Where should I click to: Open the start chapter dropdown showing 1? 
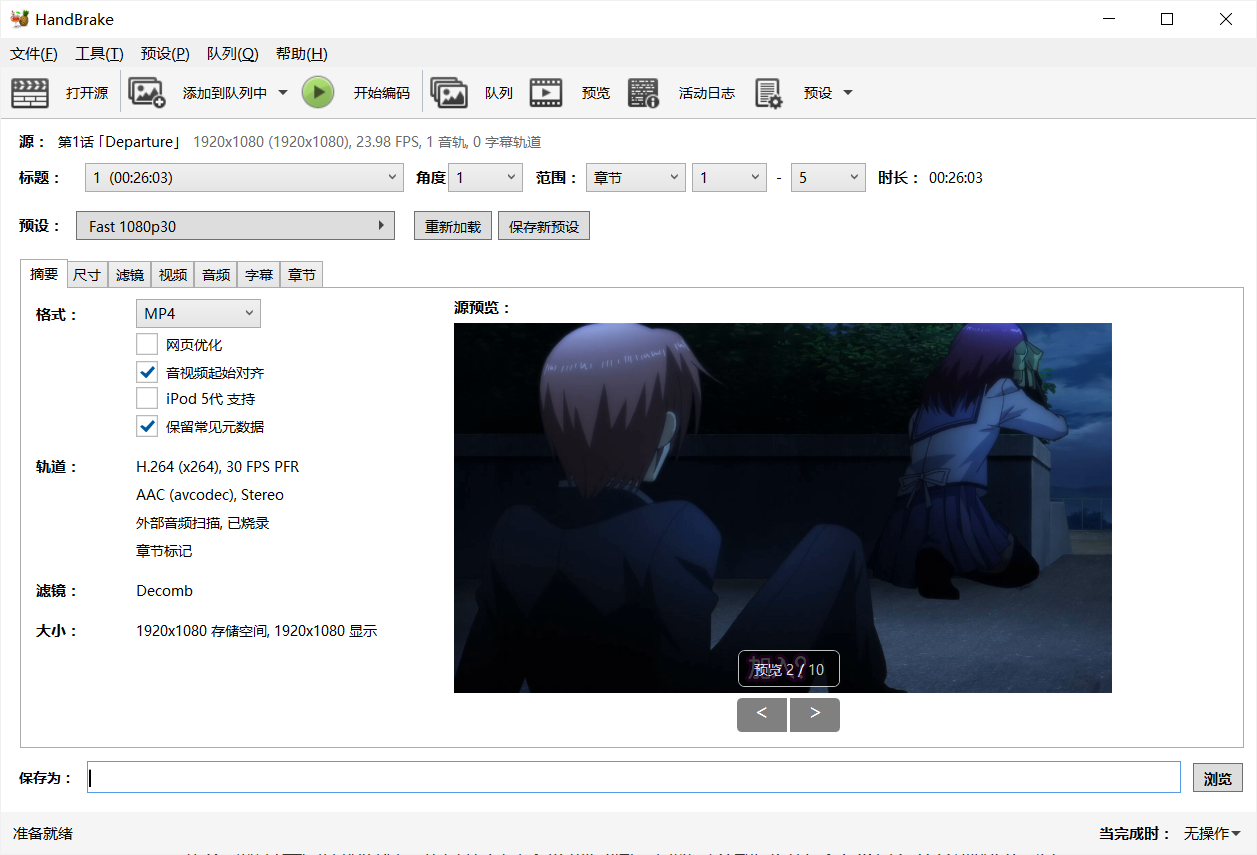(729, 178)
